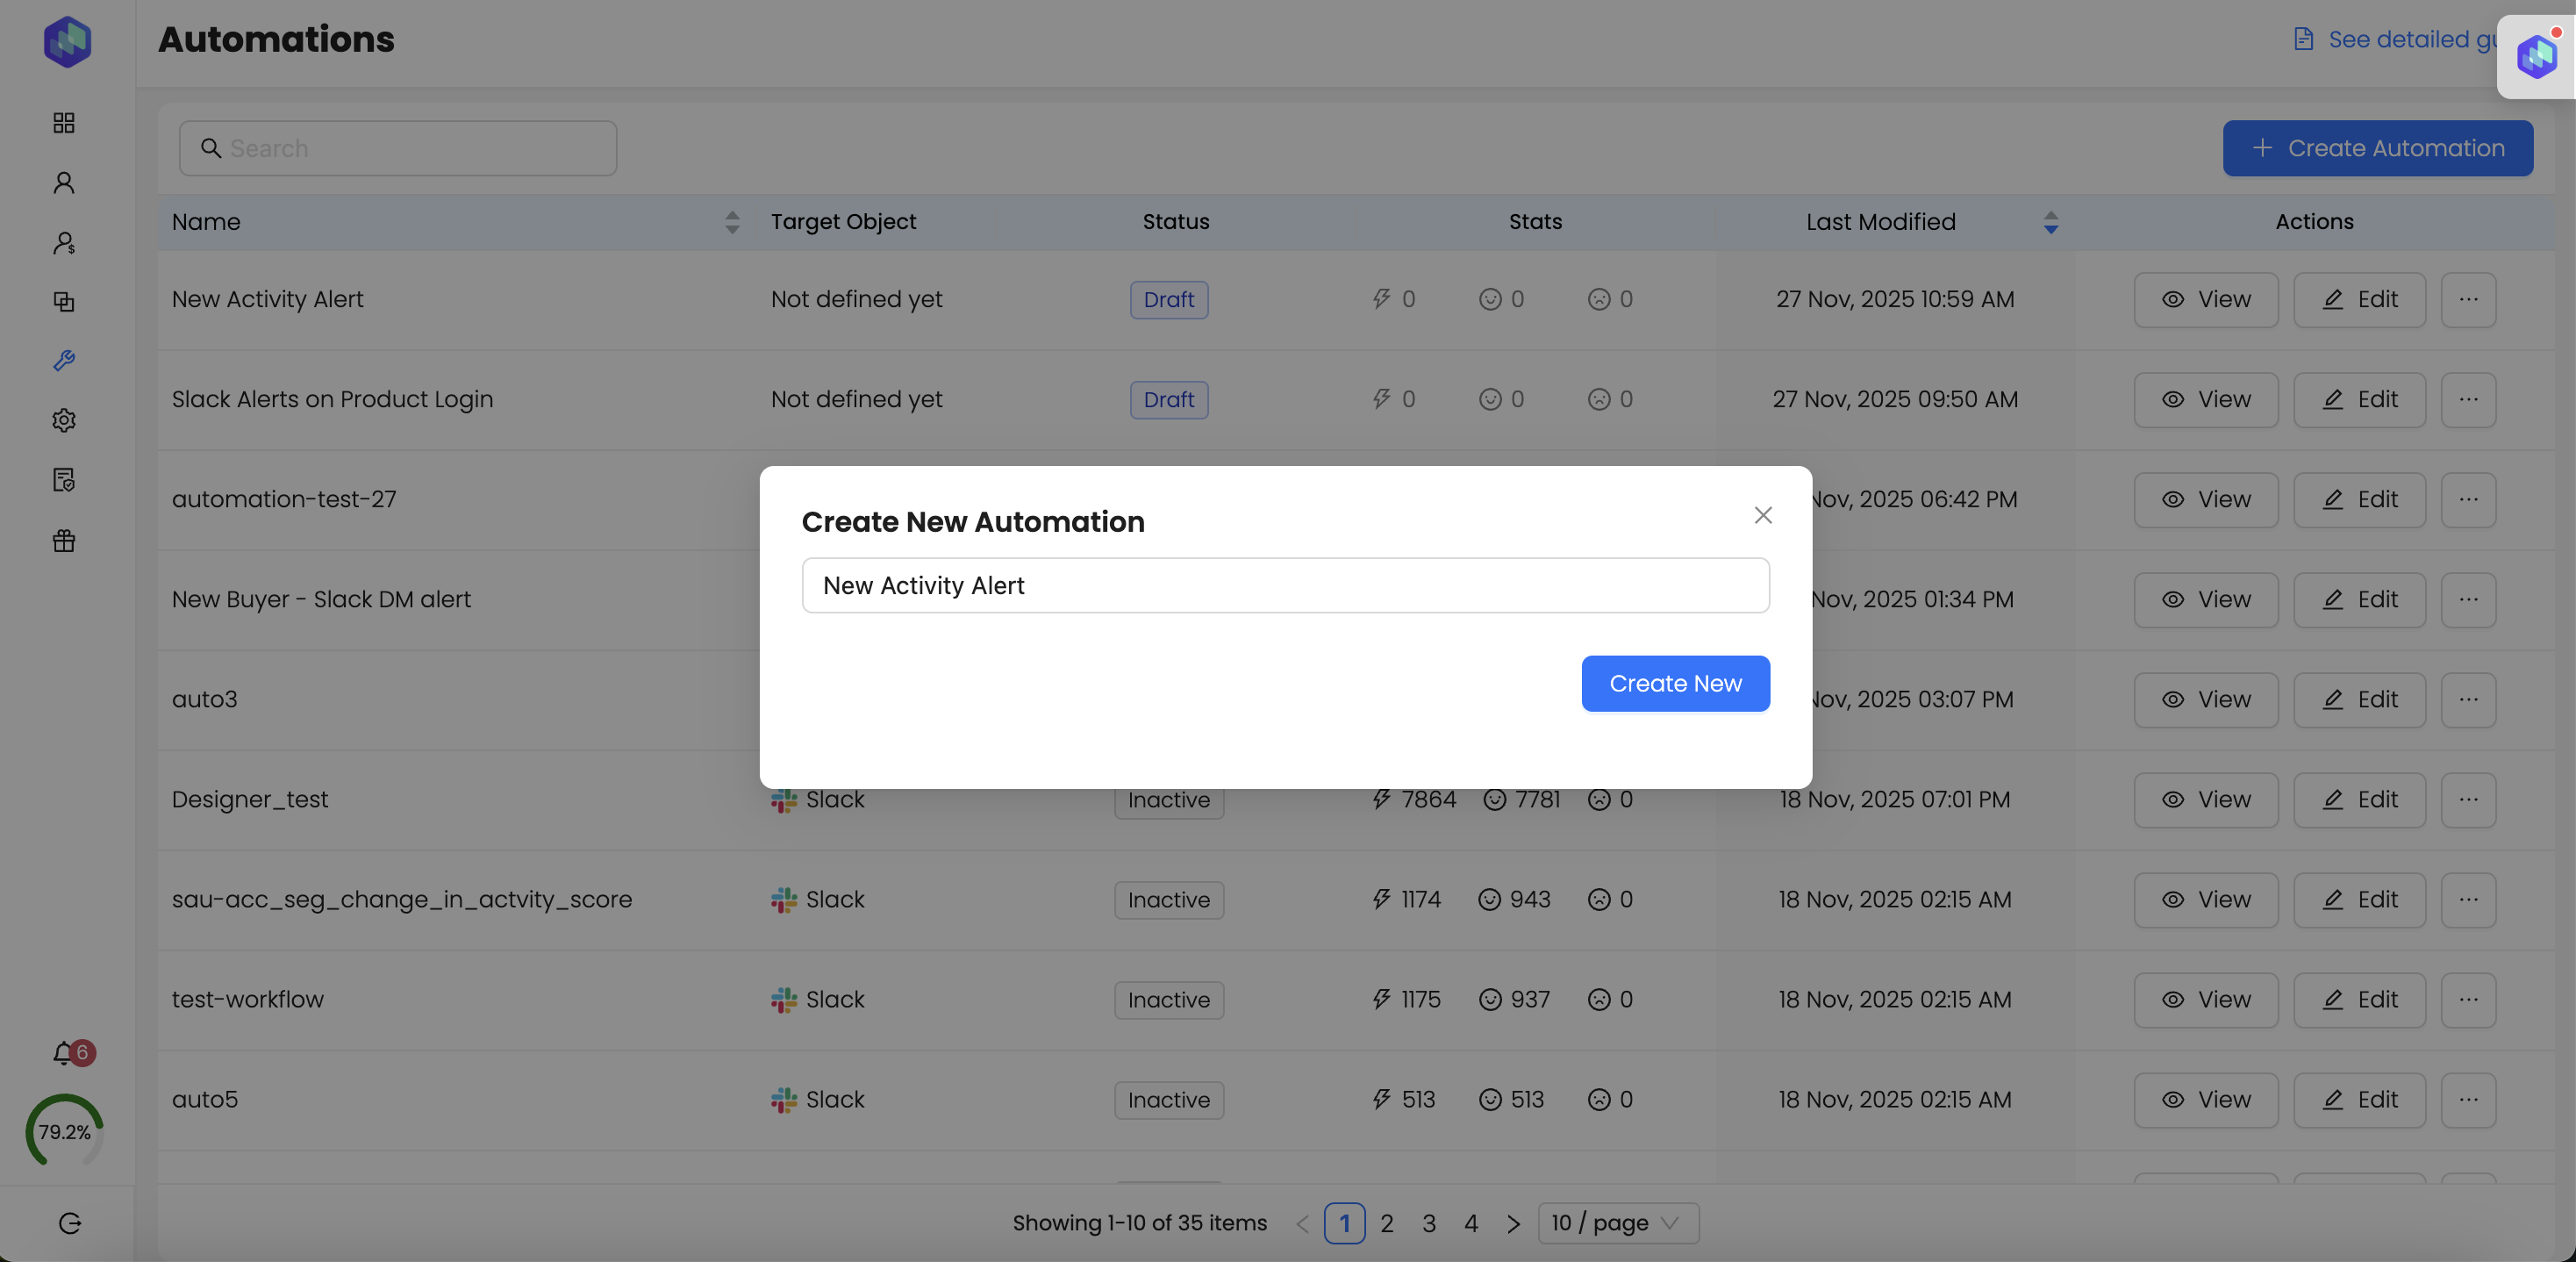View the test-workflow automation
The image size is (2576, 1262).
point(2205,1000)
